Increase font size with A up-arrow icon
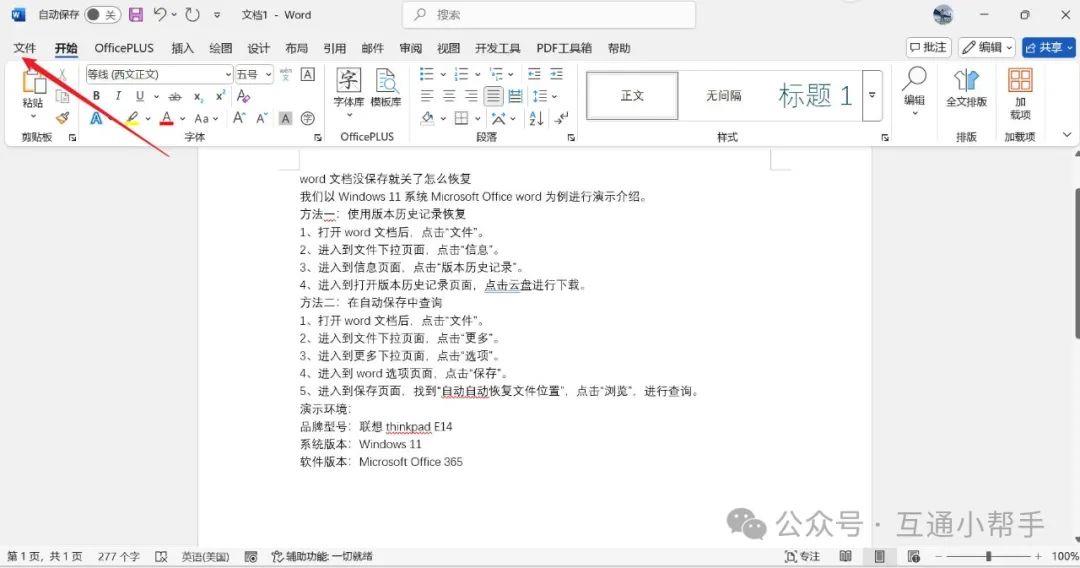 tap(239, 118)
